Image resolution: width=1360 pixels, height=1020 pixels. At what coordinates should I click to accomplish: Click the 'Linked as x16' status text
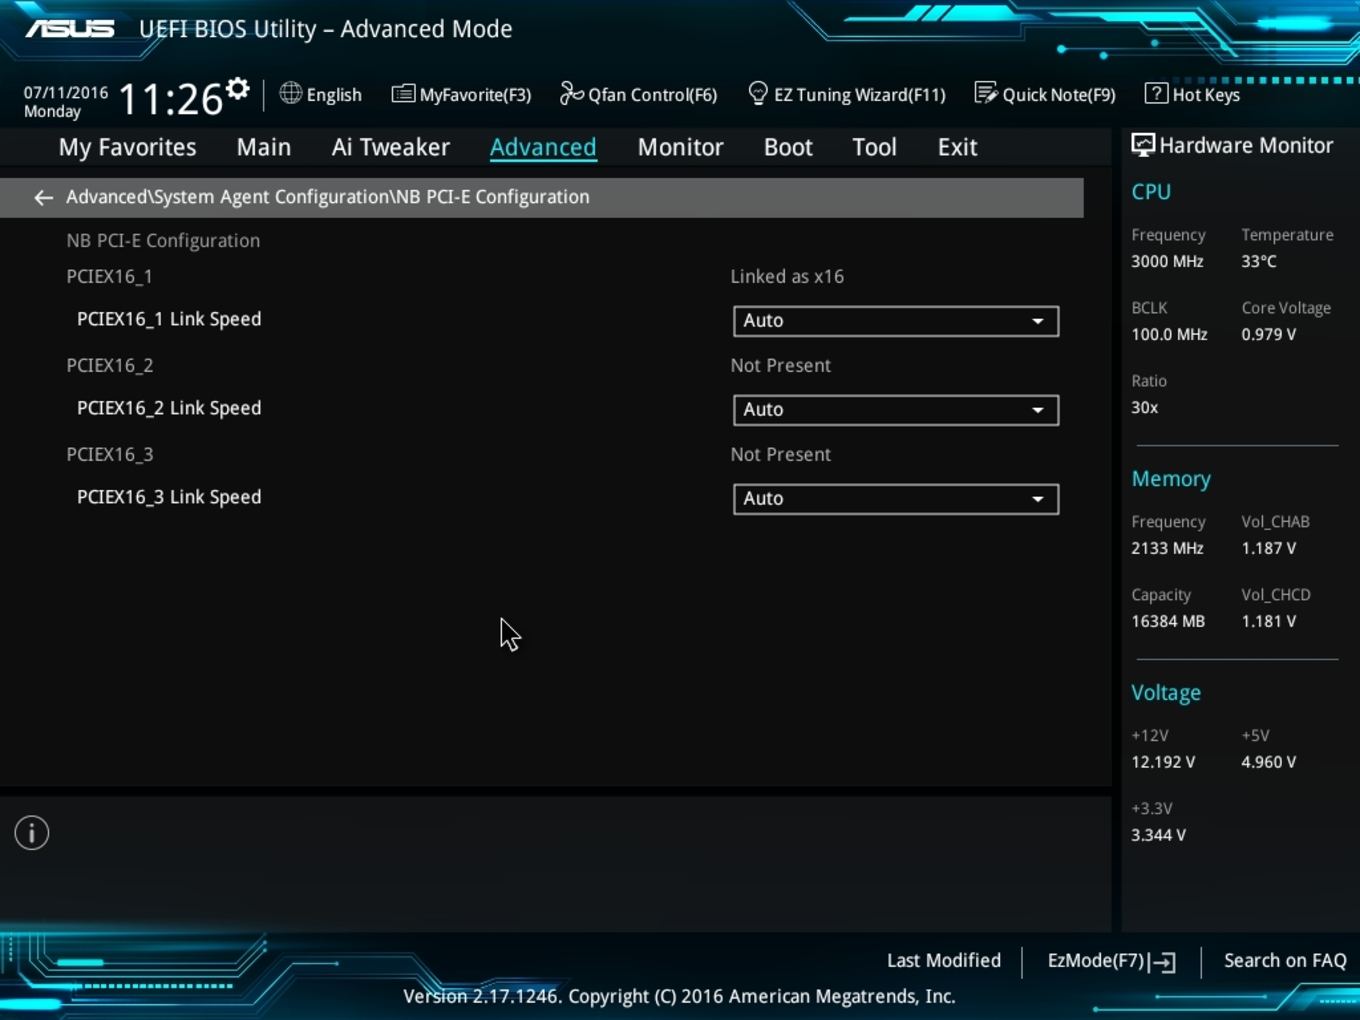(x=787, y=276)
